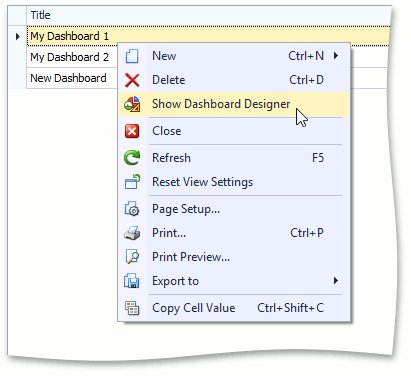Click the Ctrl+D shortcut label
This screenshot has width=411, height=376.
coord(306,80)
